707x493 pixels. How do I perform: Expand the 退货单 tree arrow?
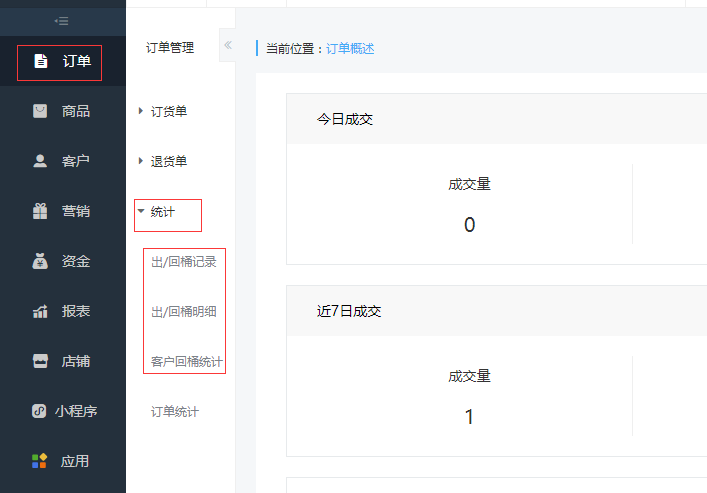141,161
